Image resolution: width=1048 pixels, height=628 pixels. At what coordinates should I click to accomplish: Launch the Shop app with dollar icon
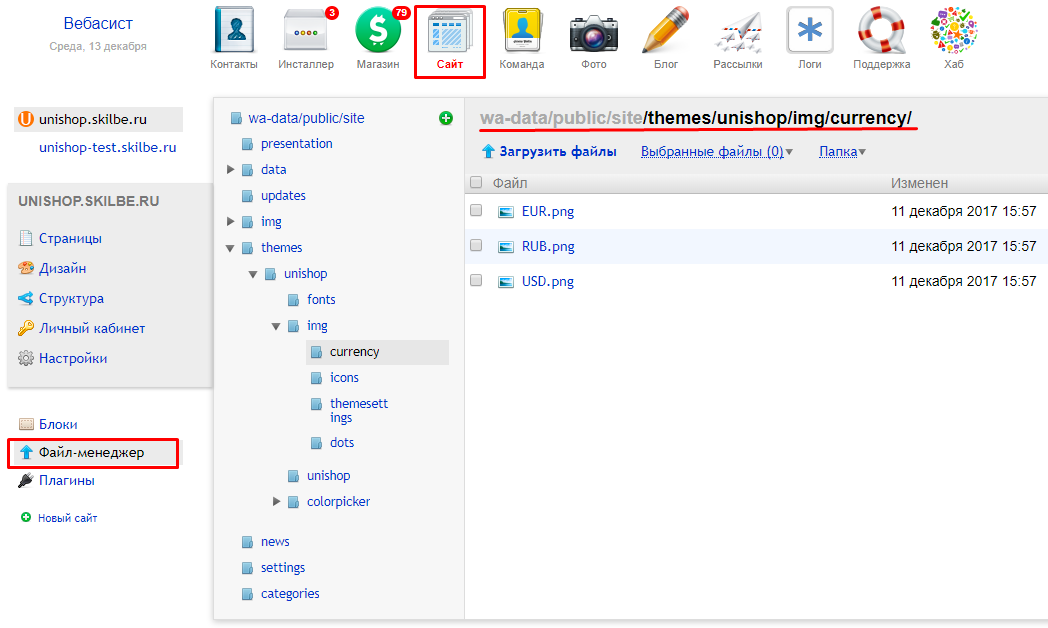click(x=378, y=32)
